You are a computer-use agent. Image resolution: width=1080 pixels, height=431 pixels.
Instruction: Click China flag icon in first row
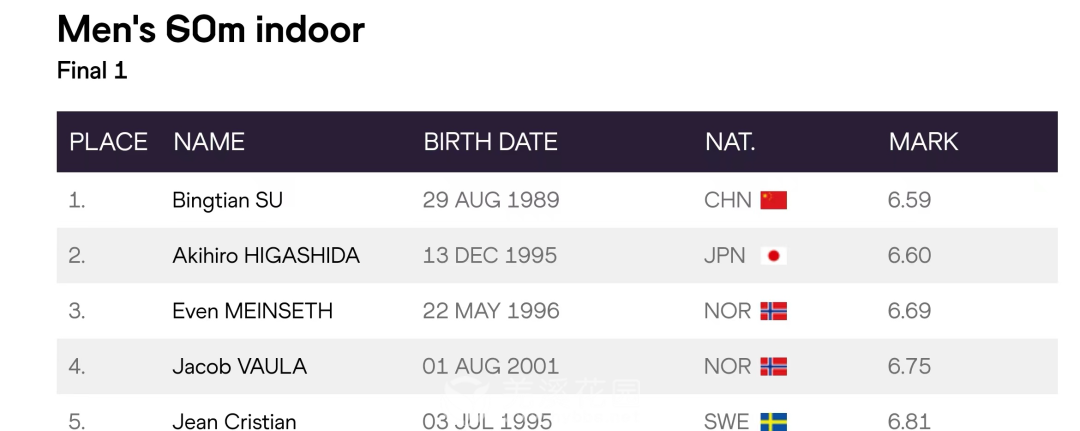(773, 200)
